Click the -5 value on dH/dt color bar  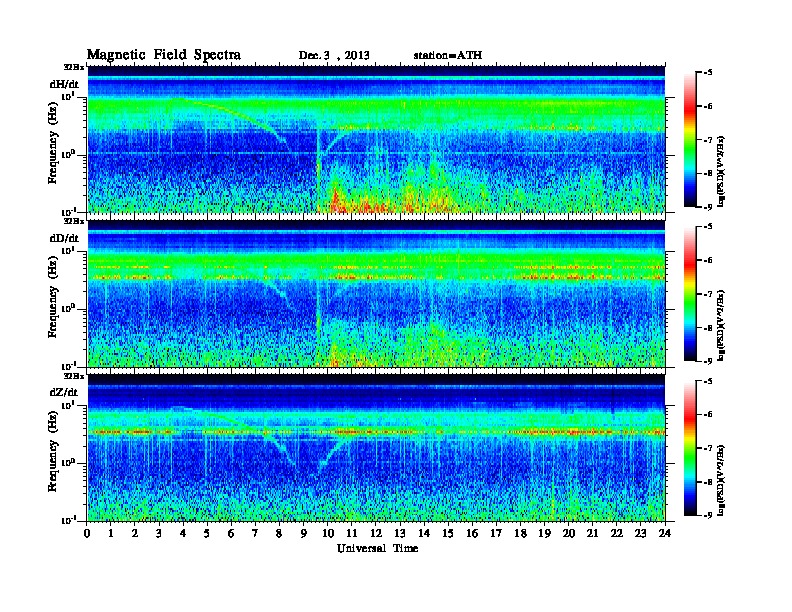pos(708,73)
